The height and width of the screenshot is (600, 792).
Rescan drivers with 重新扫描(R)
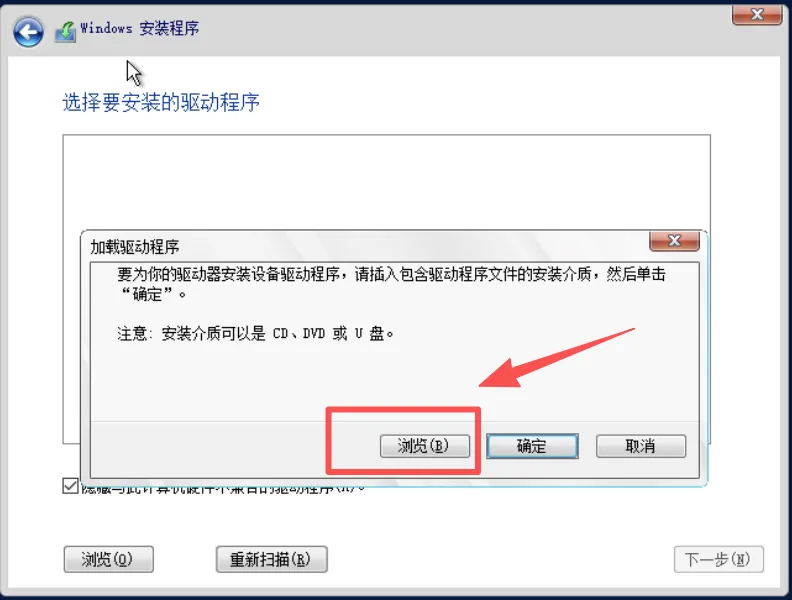pyautogui.click(x=271, y=559)
